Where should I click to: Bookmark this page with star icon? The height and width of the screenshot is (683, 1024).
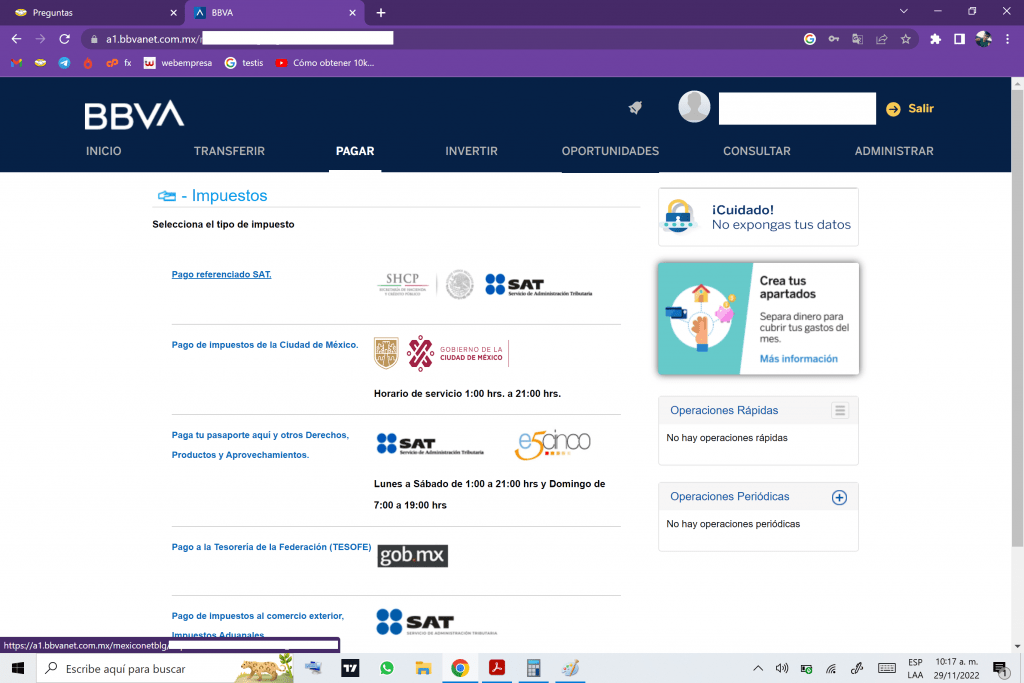coord(905,39)
